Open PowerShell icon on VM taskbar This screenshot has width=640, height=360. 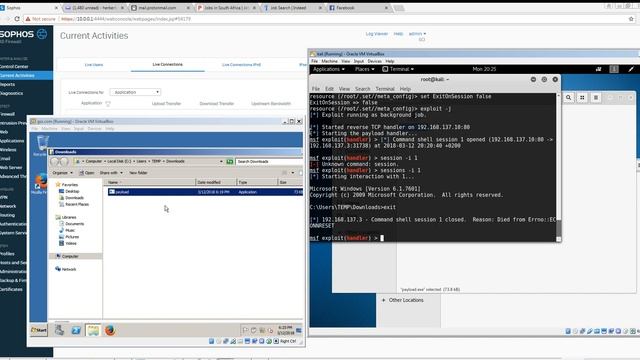[x=76, y=330]
